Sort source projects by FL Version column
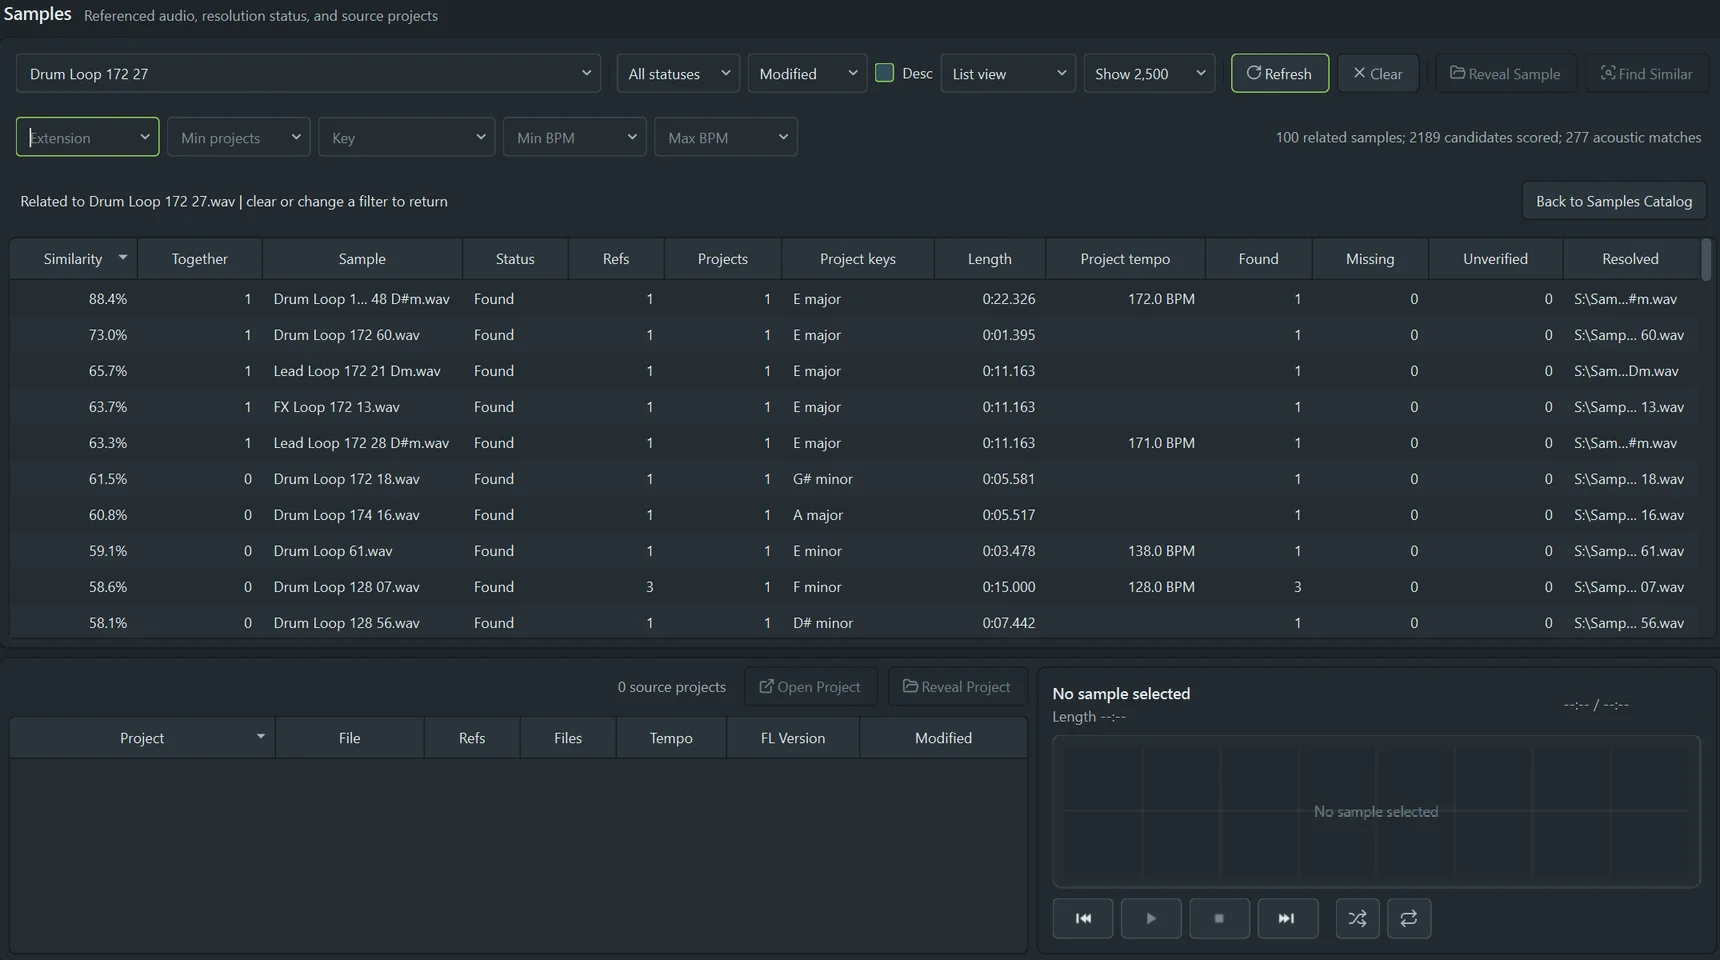 [x=793, y=737]
